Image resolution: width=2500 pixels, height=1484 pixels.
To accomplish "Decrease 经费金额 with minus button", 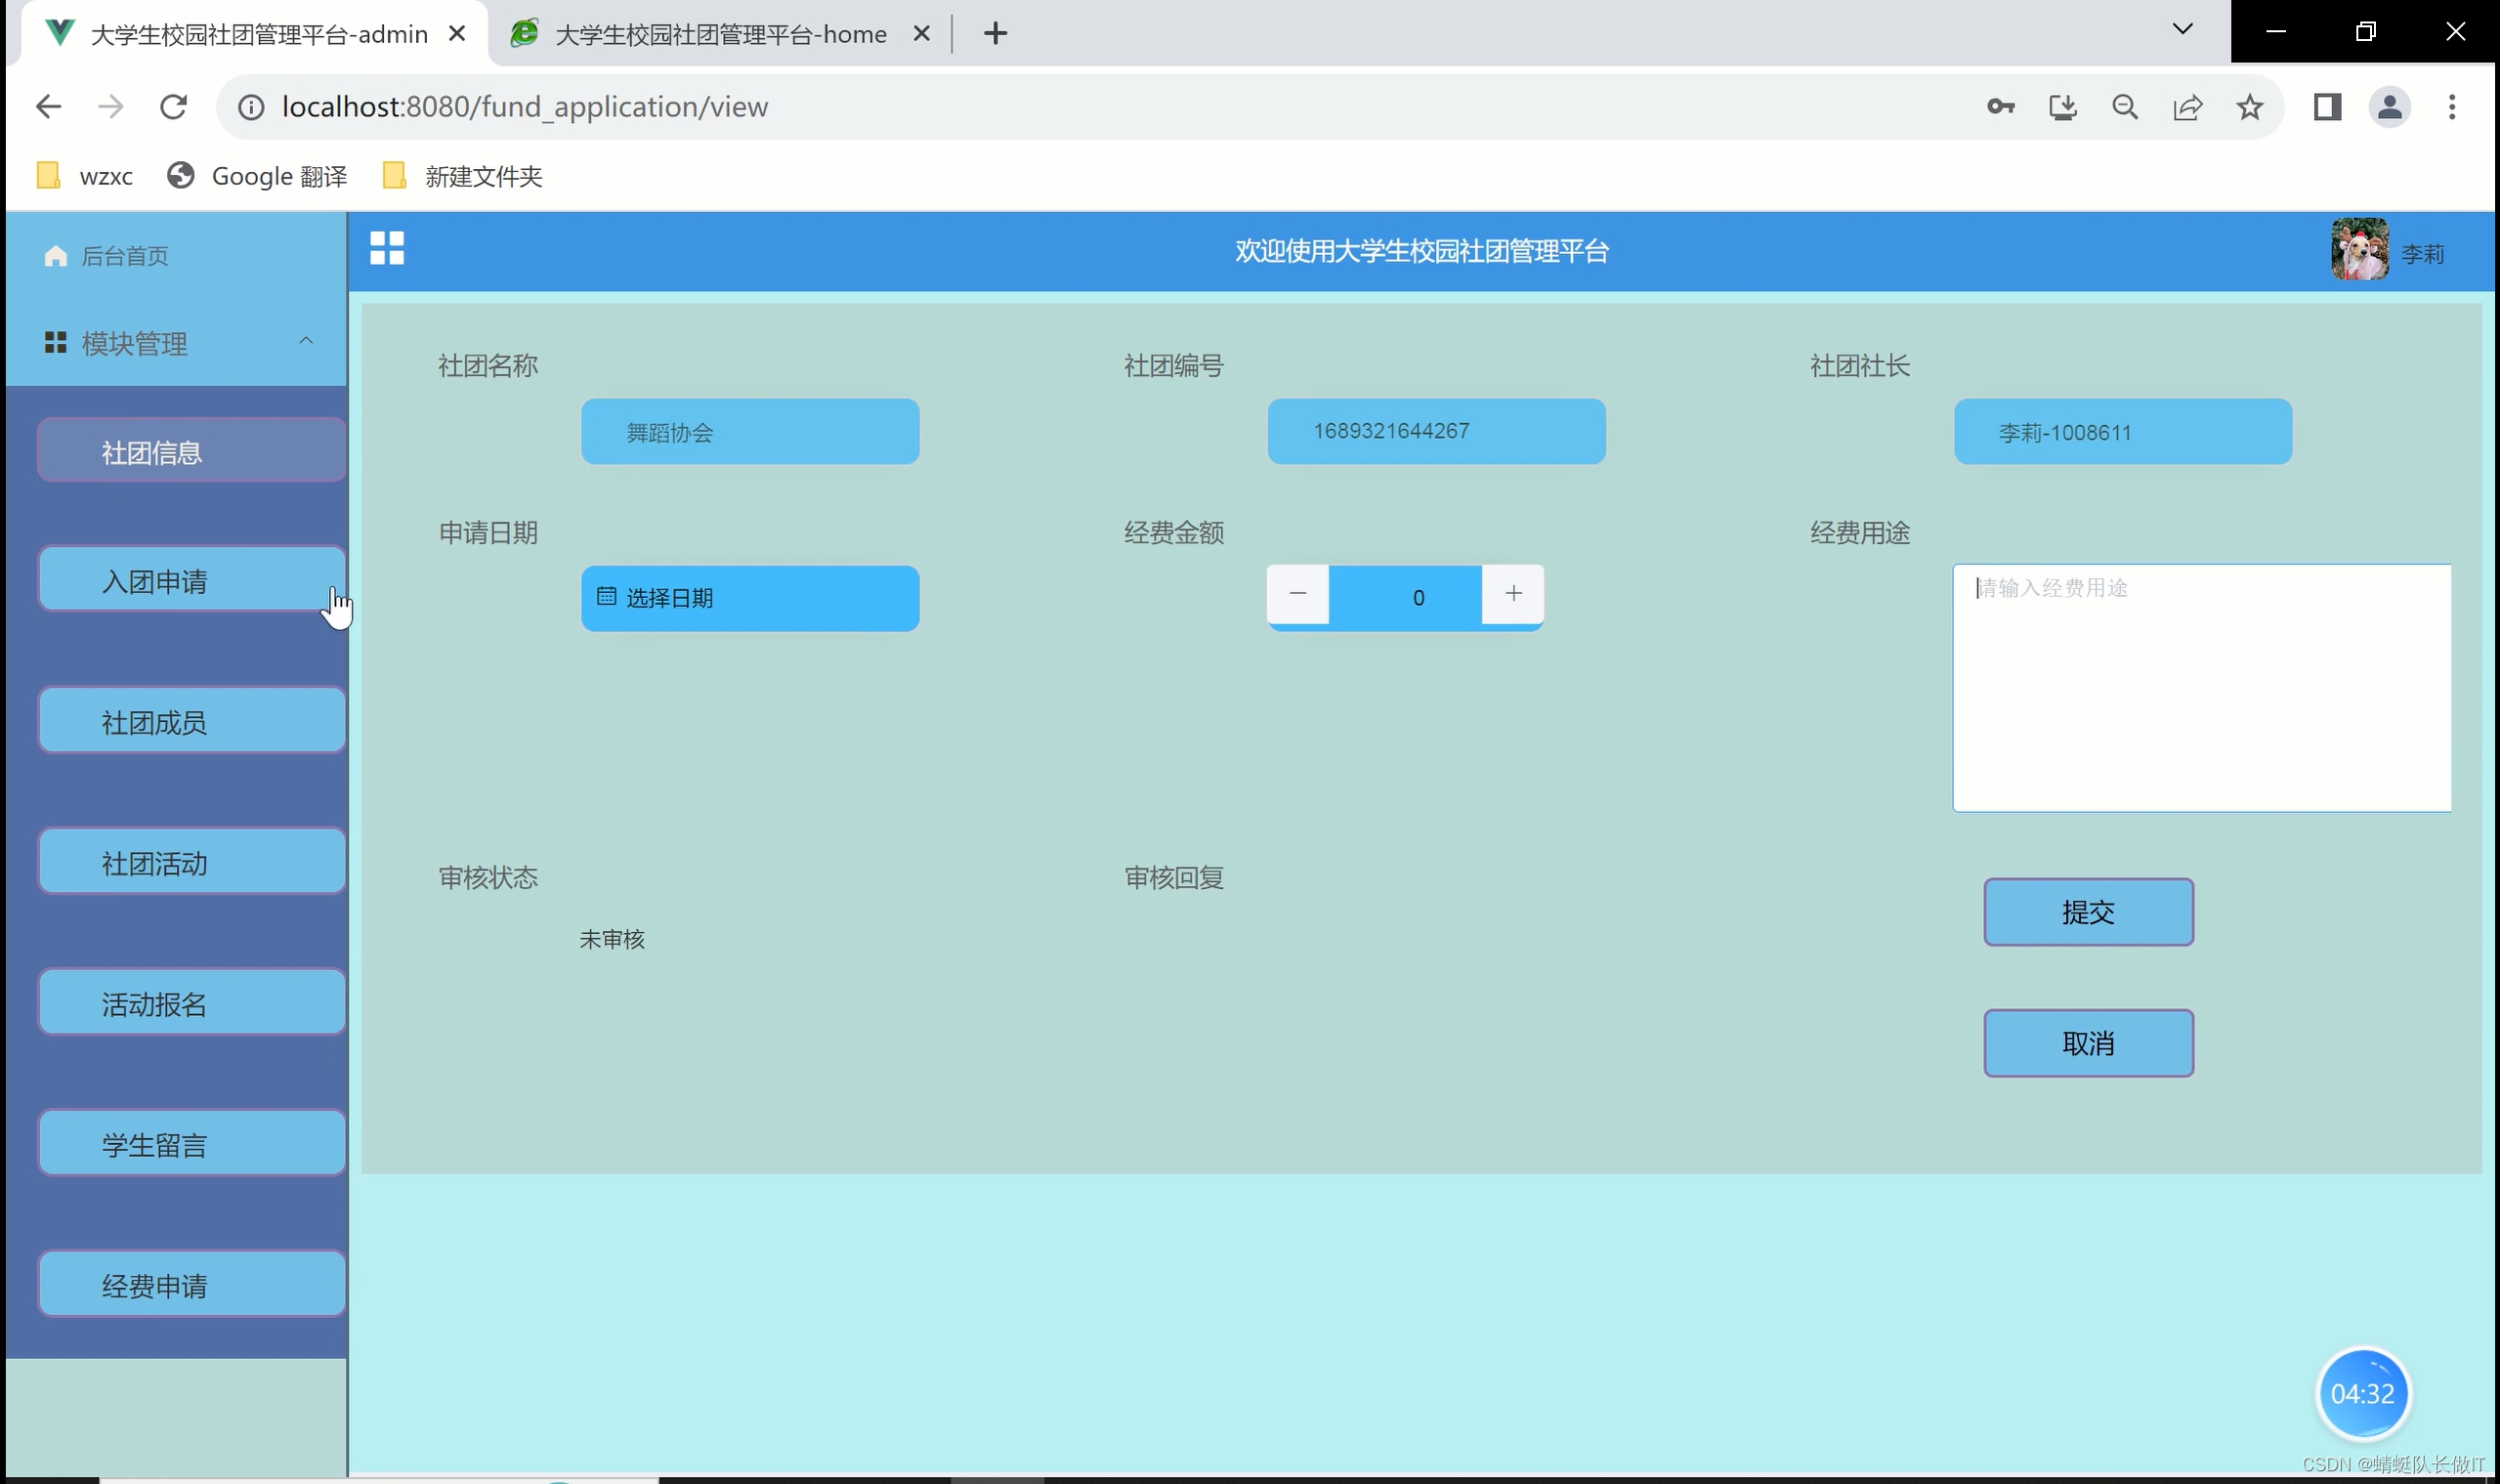I will tap(1297, 594).
